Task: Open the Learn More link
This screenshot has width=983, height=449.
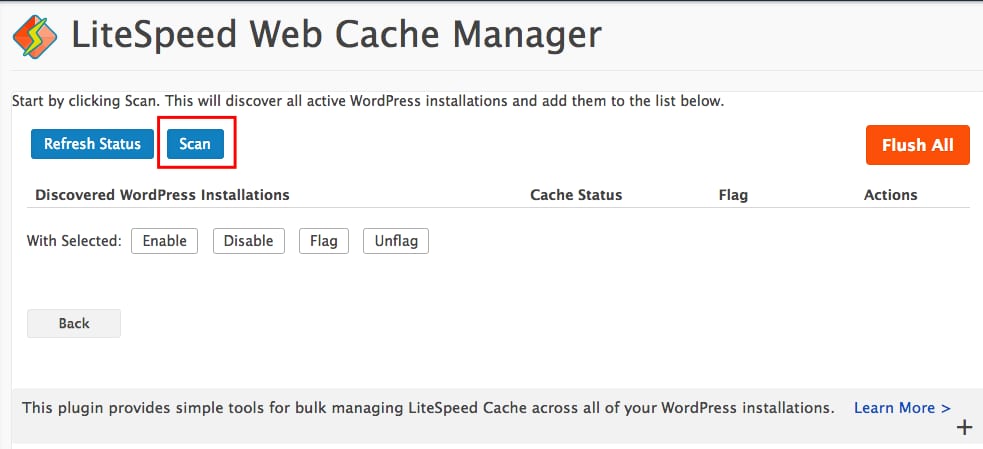Action: click(901, 408)
